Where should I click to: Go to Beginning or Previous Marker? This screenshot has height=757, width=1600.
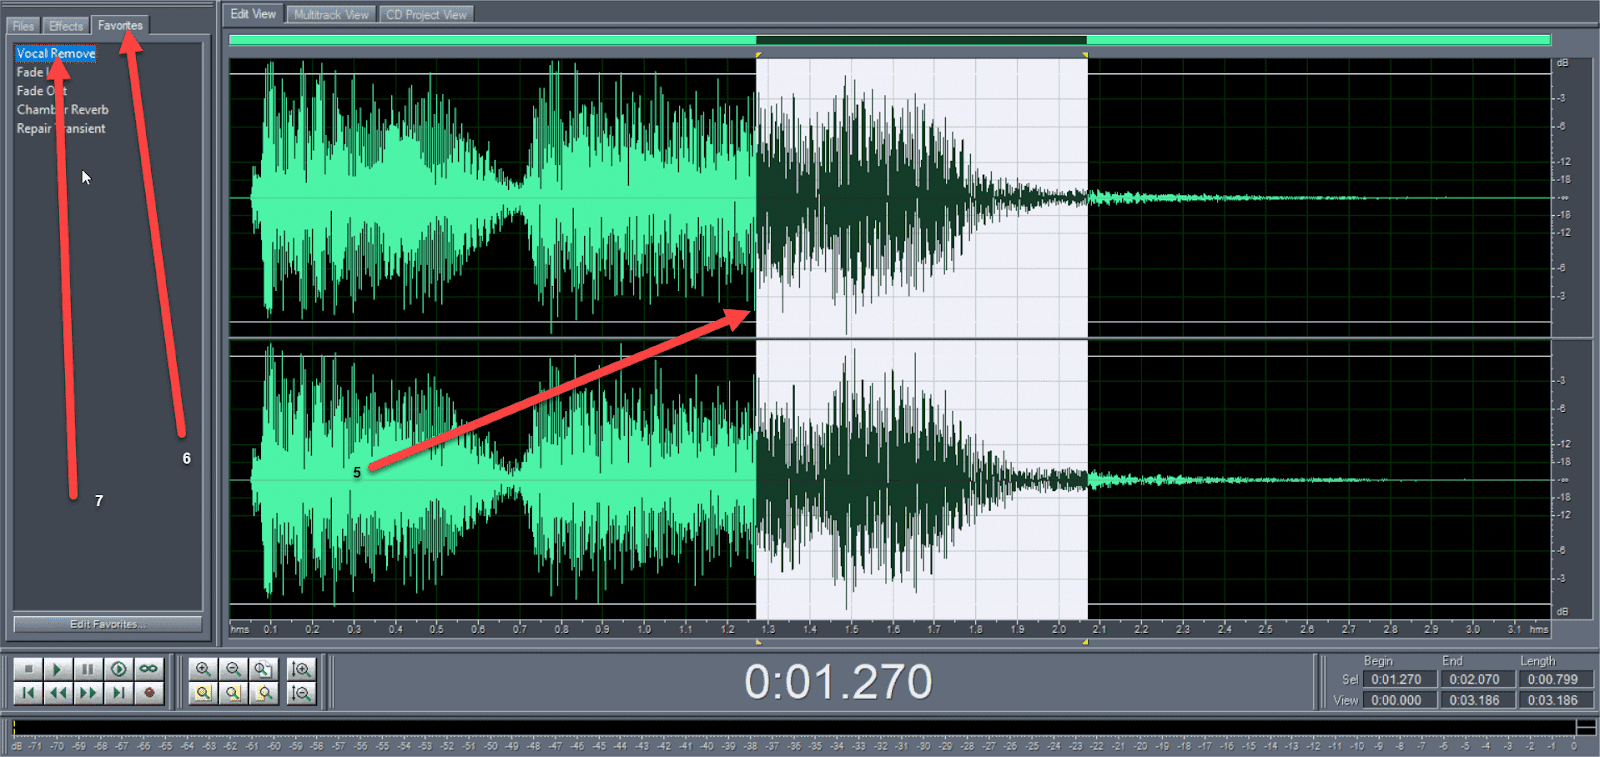28,693
